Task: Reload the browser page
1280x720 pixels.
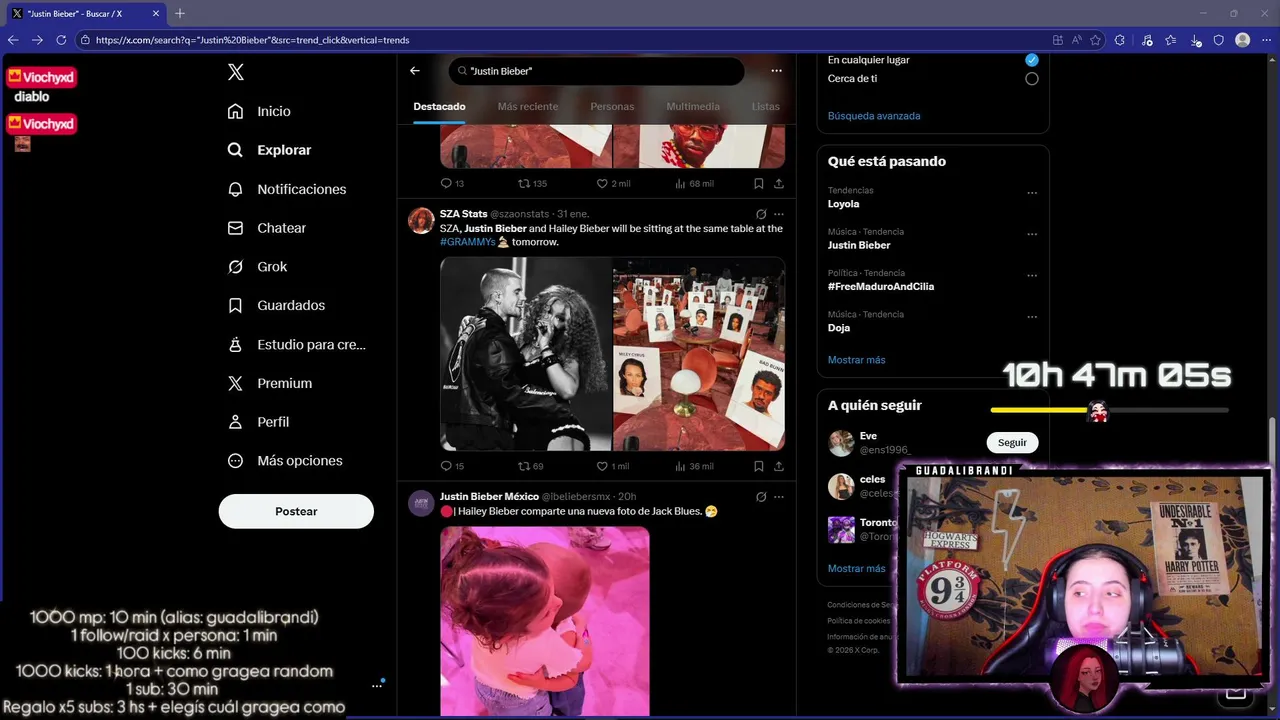Action: tap(61, 40)
